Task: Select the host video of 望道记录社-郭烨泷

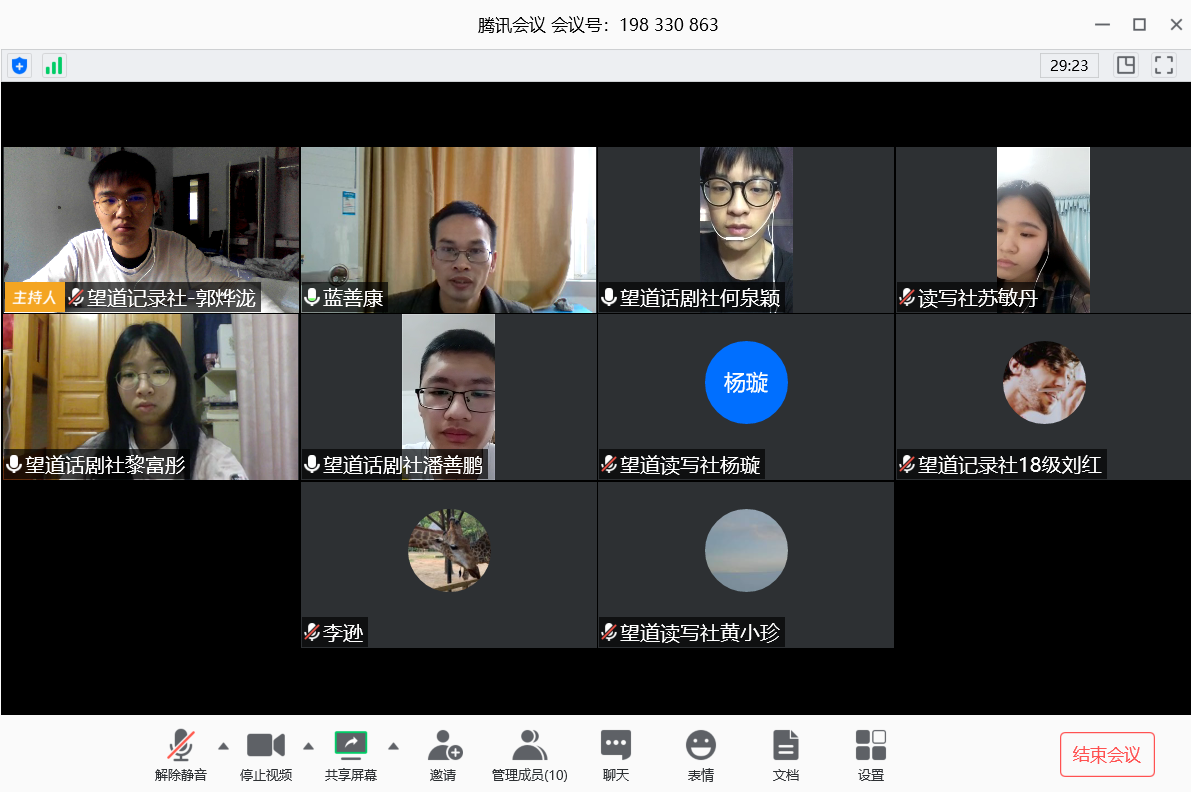Action: pyautogui.click(x=151, y=229)
